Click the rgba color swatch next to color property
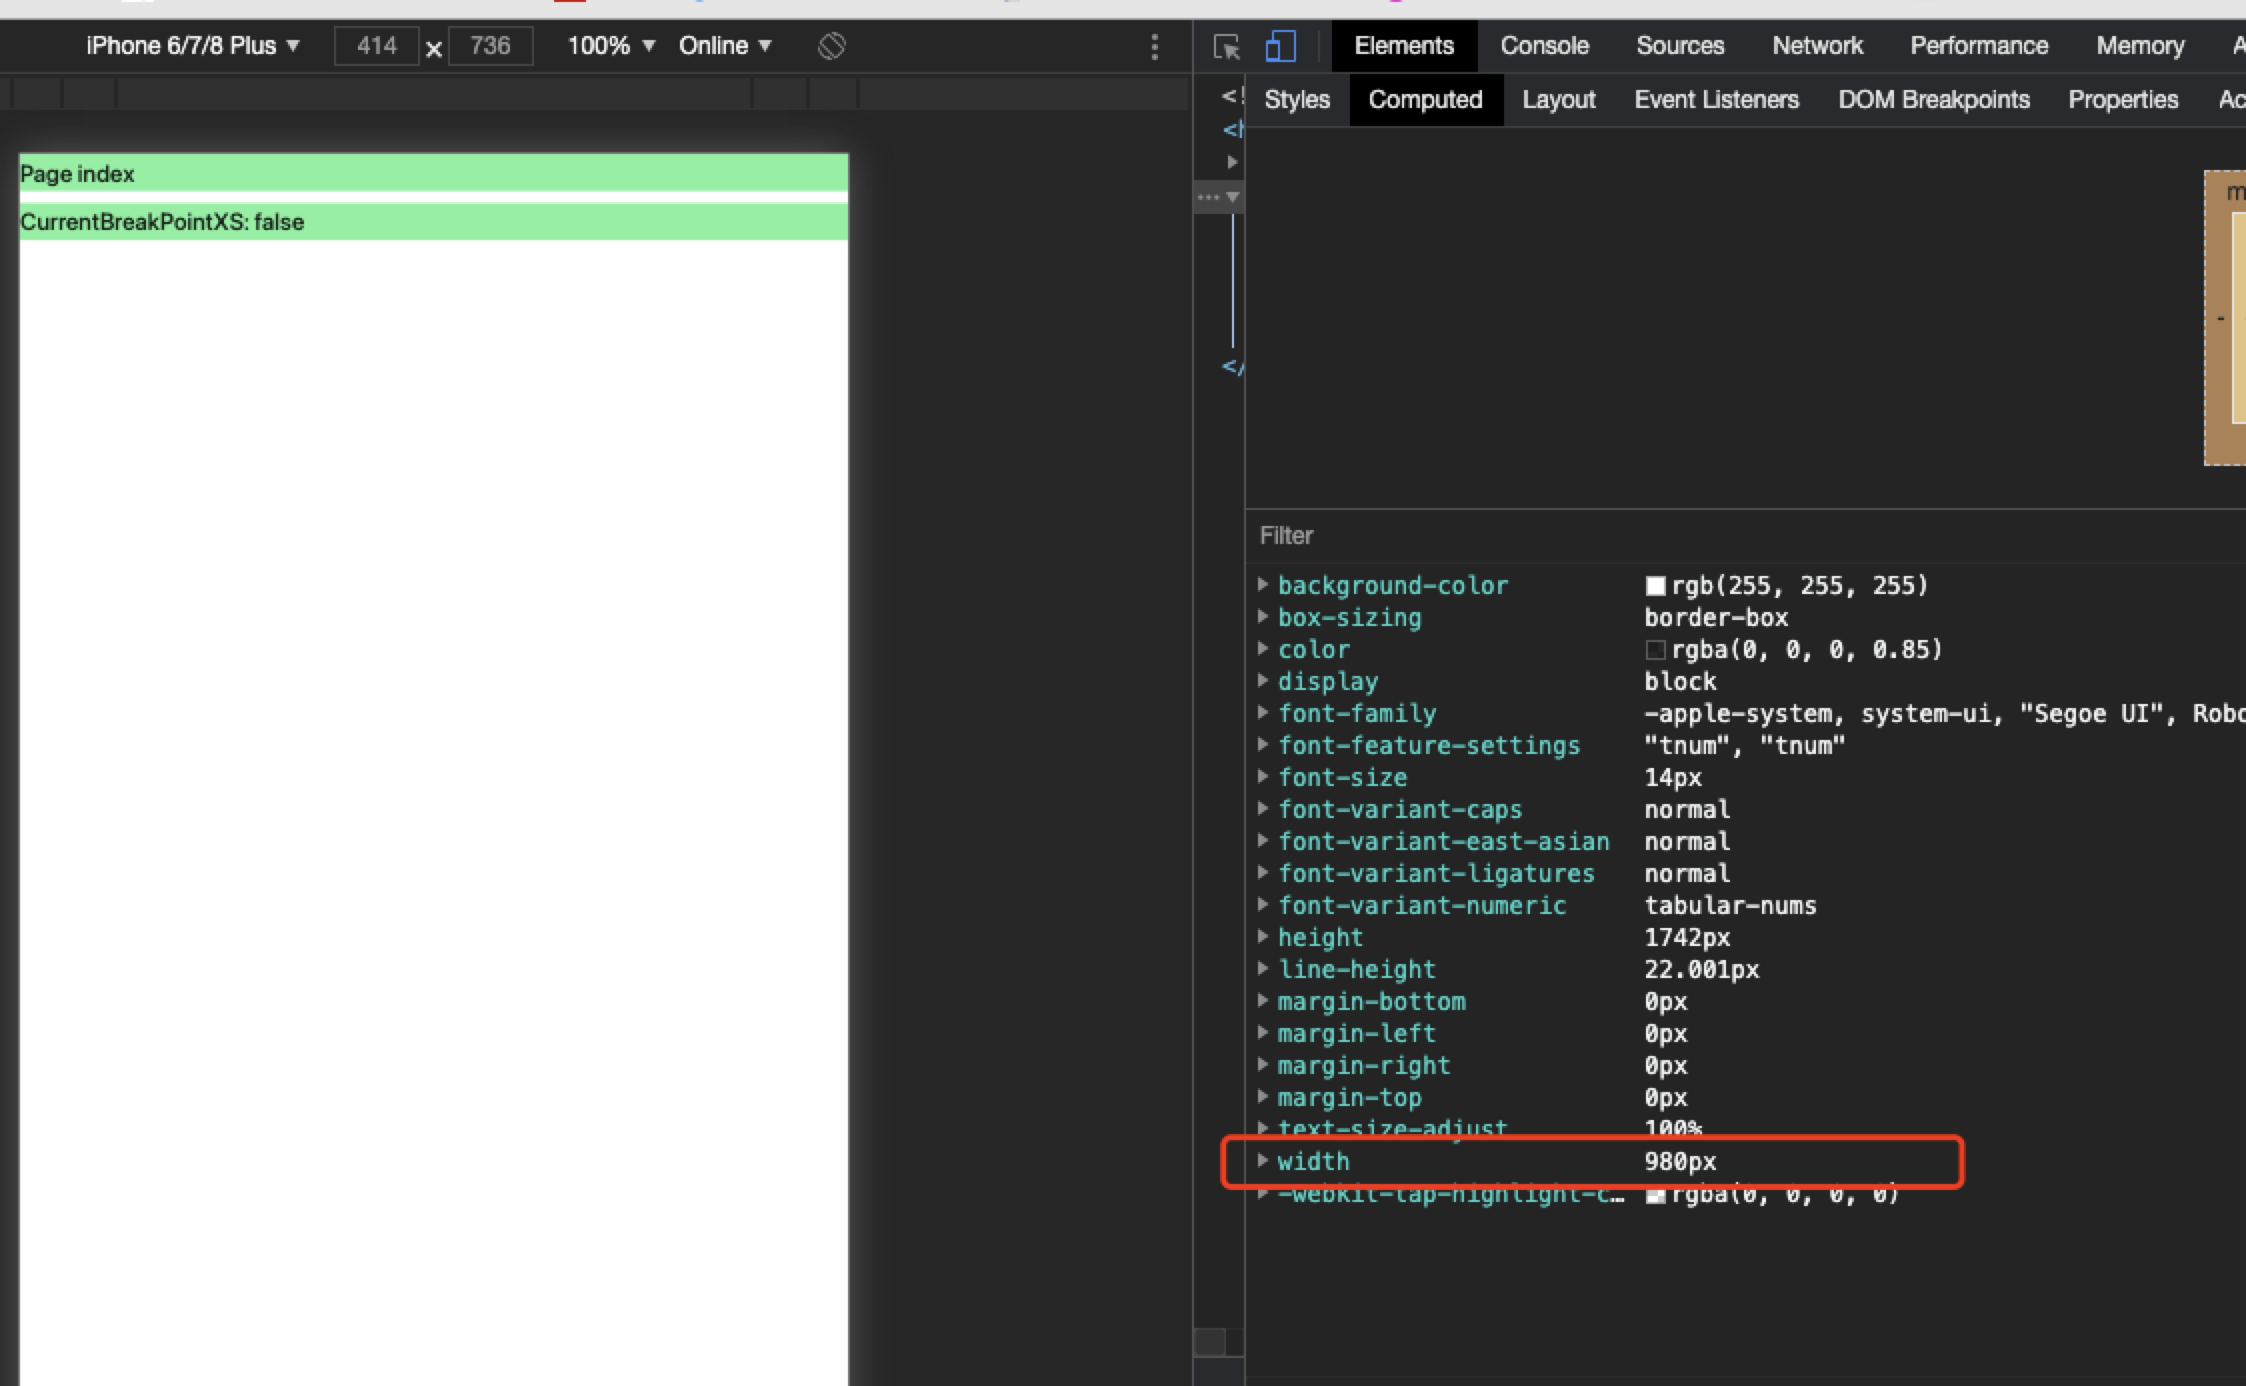The width and height of the screenshot is (2246, 1386). pos(1658,650)
